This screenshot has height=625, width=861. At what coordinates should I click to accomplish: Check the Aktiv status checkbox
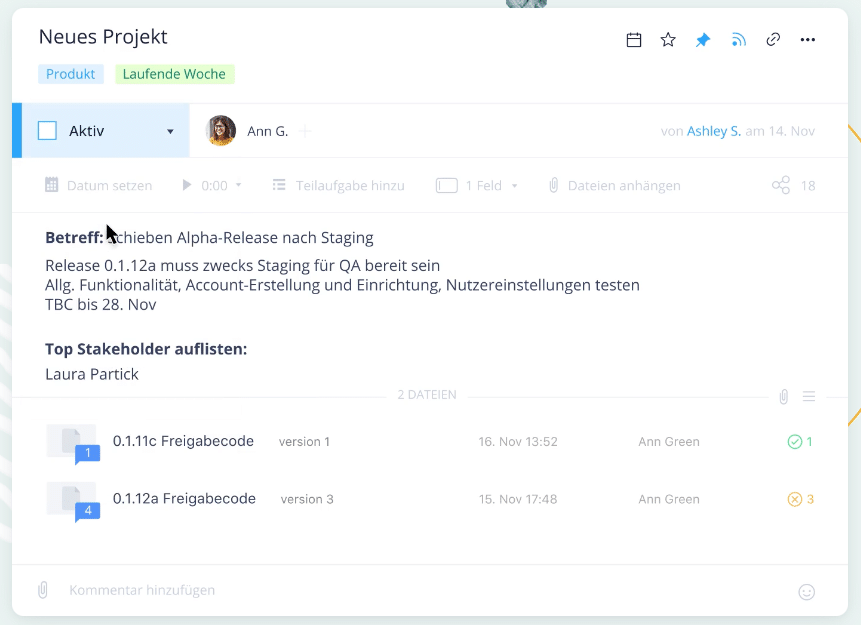(47, 131)
